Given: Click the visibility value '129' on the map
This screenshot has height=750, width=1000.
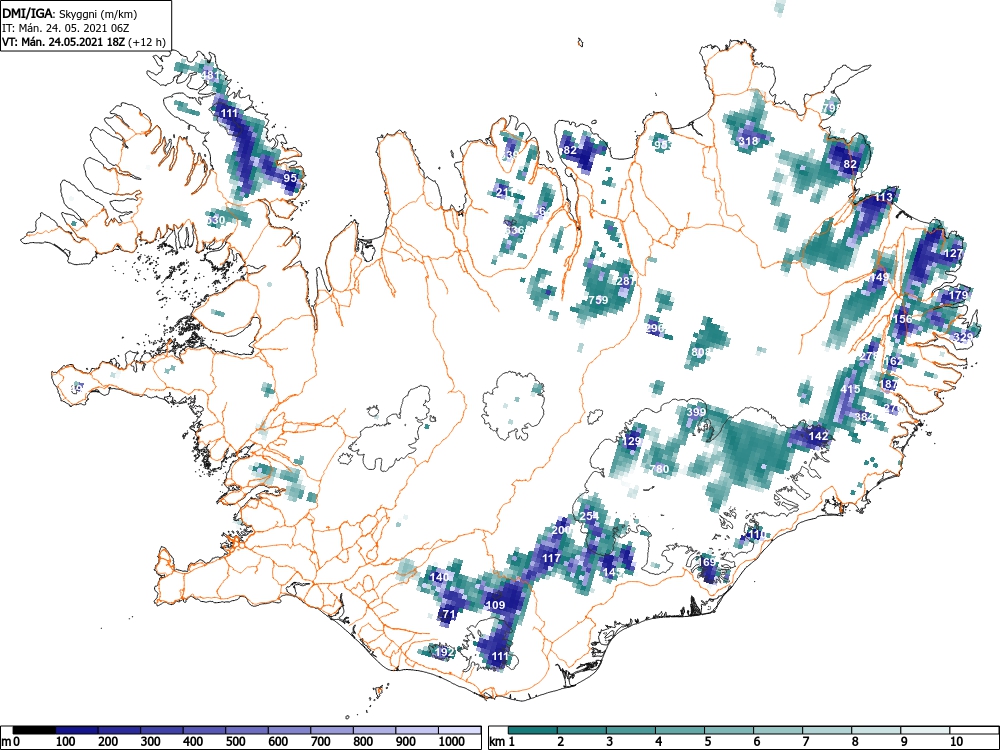Looking at the screenshot, I should [630, 441].
